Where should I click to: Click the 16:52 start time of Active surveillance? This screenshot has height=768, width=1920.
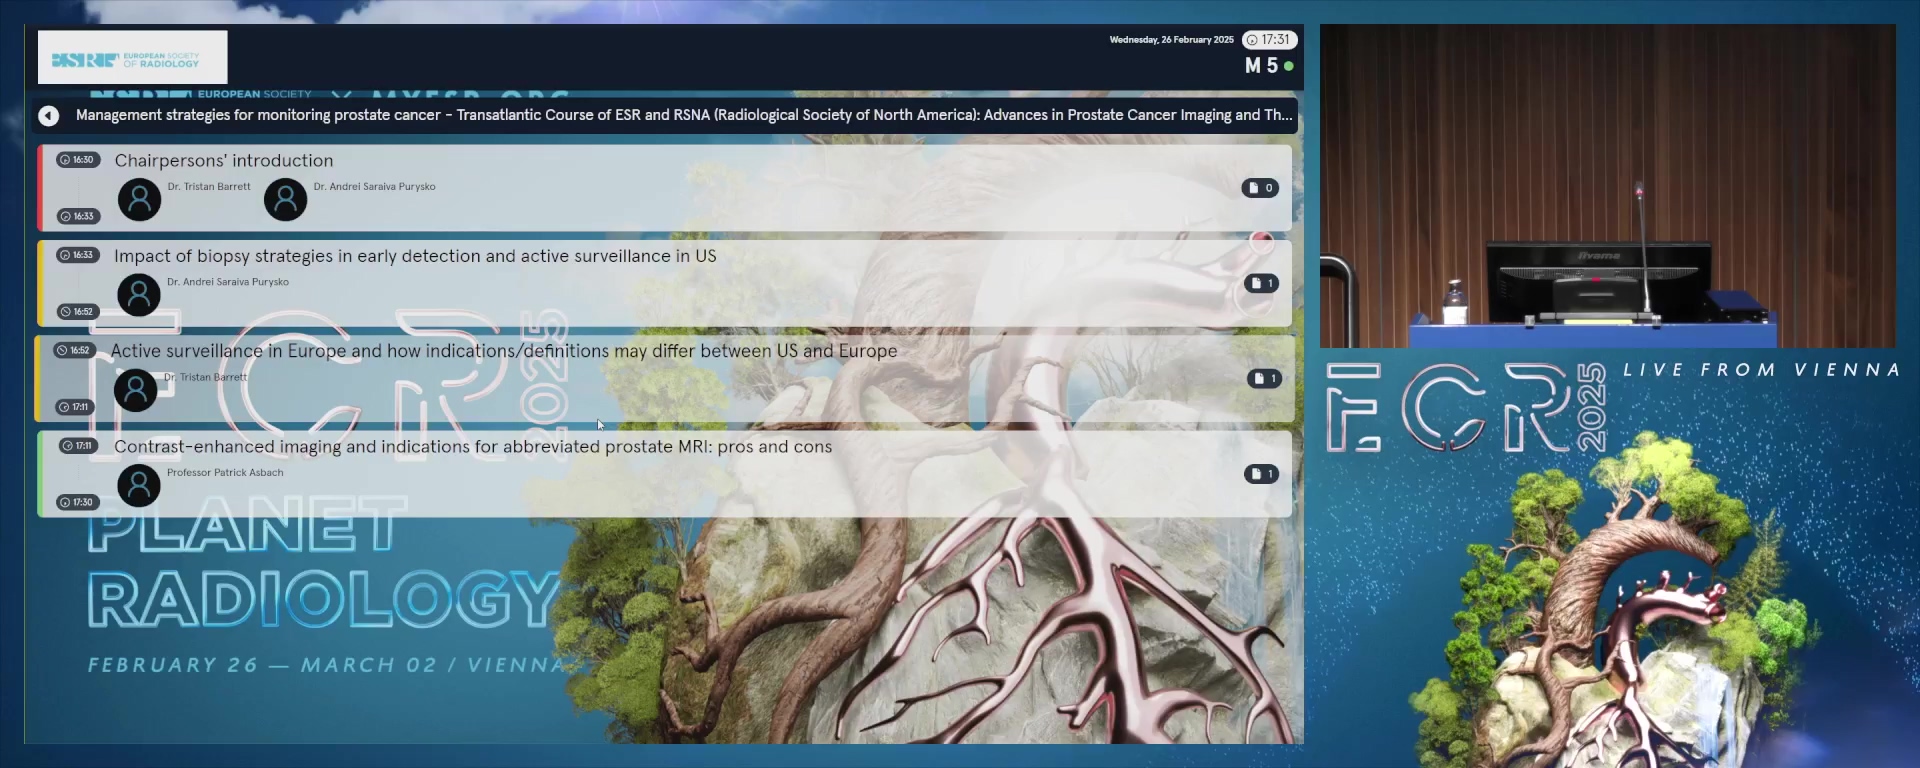[74, 350]
